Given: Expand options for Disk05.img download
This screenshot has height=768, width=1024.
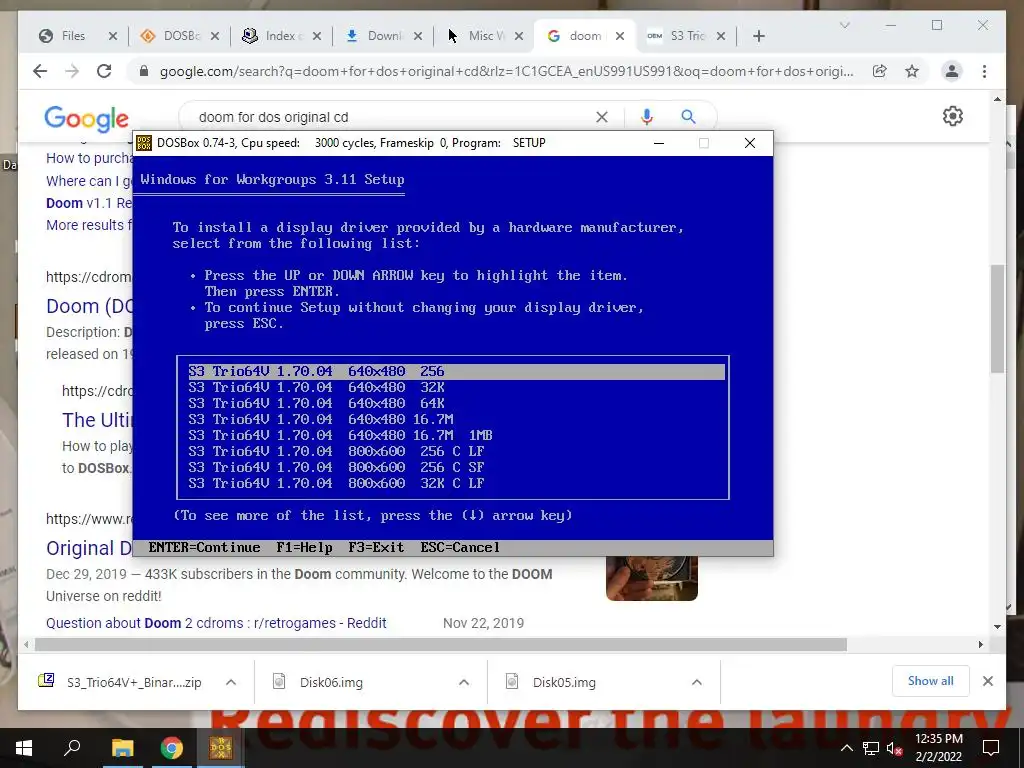Looking at the screenshot, I should click(x=697, y=682).
